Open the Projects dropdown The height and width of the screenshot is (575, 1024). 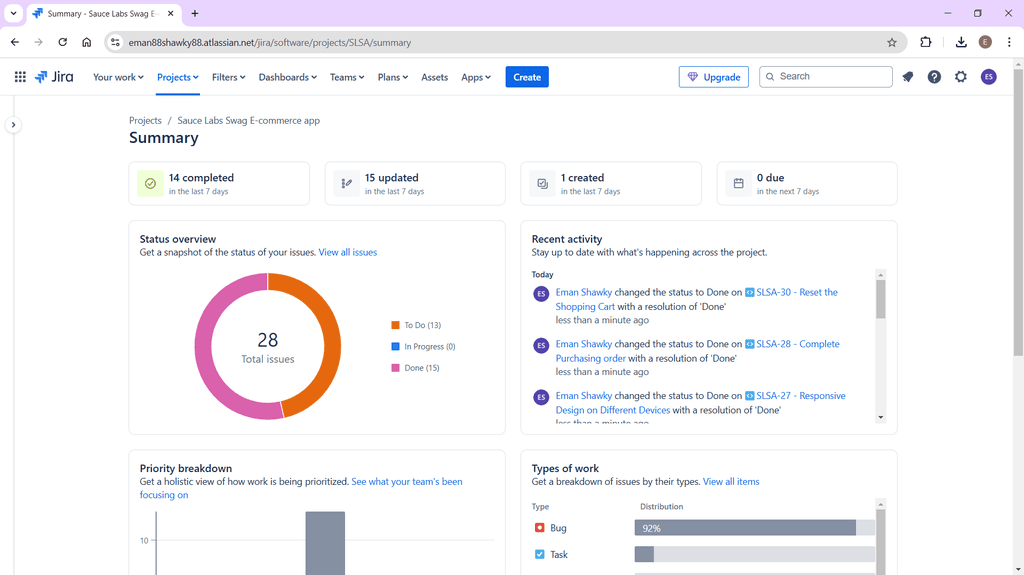(178, 77)
